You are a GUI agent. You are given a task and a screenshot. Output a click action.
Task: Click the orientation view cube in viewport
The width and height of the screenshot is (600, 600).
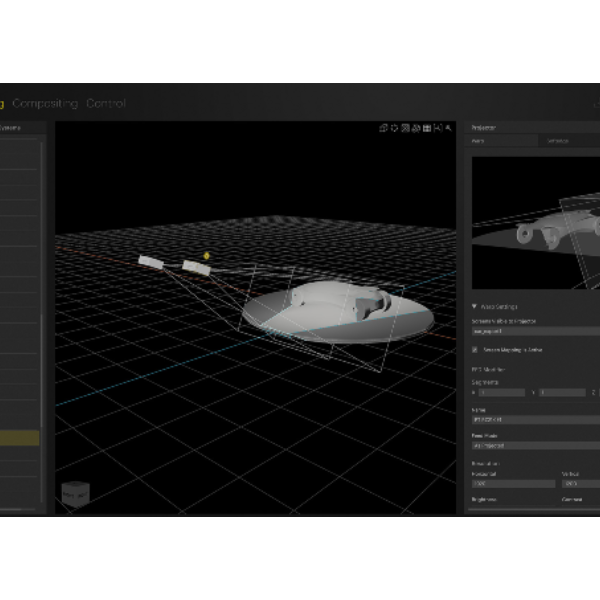click(x=75, y=494)
